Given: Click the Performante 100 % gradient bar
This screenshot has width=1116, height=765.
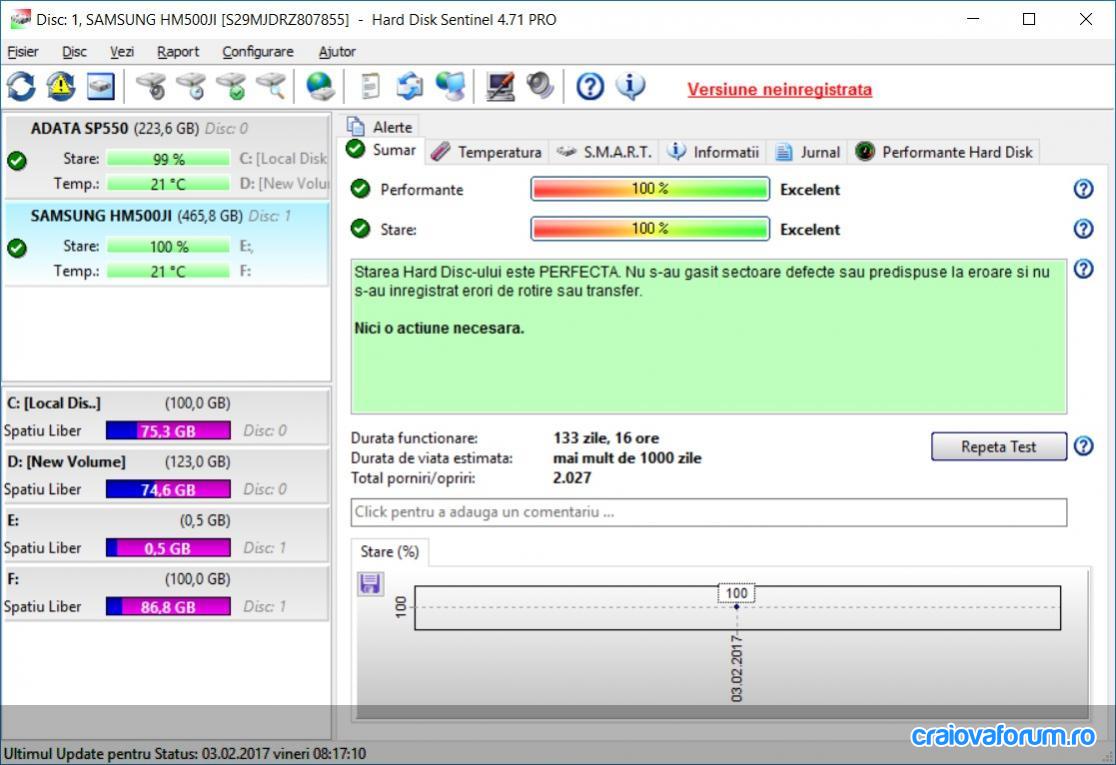Looking at the screenshot, I should coord(650,189).
